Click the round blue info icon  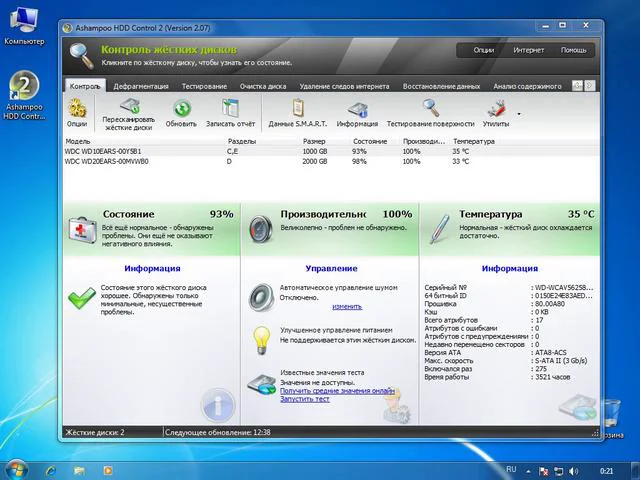(218, 406)
